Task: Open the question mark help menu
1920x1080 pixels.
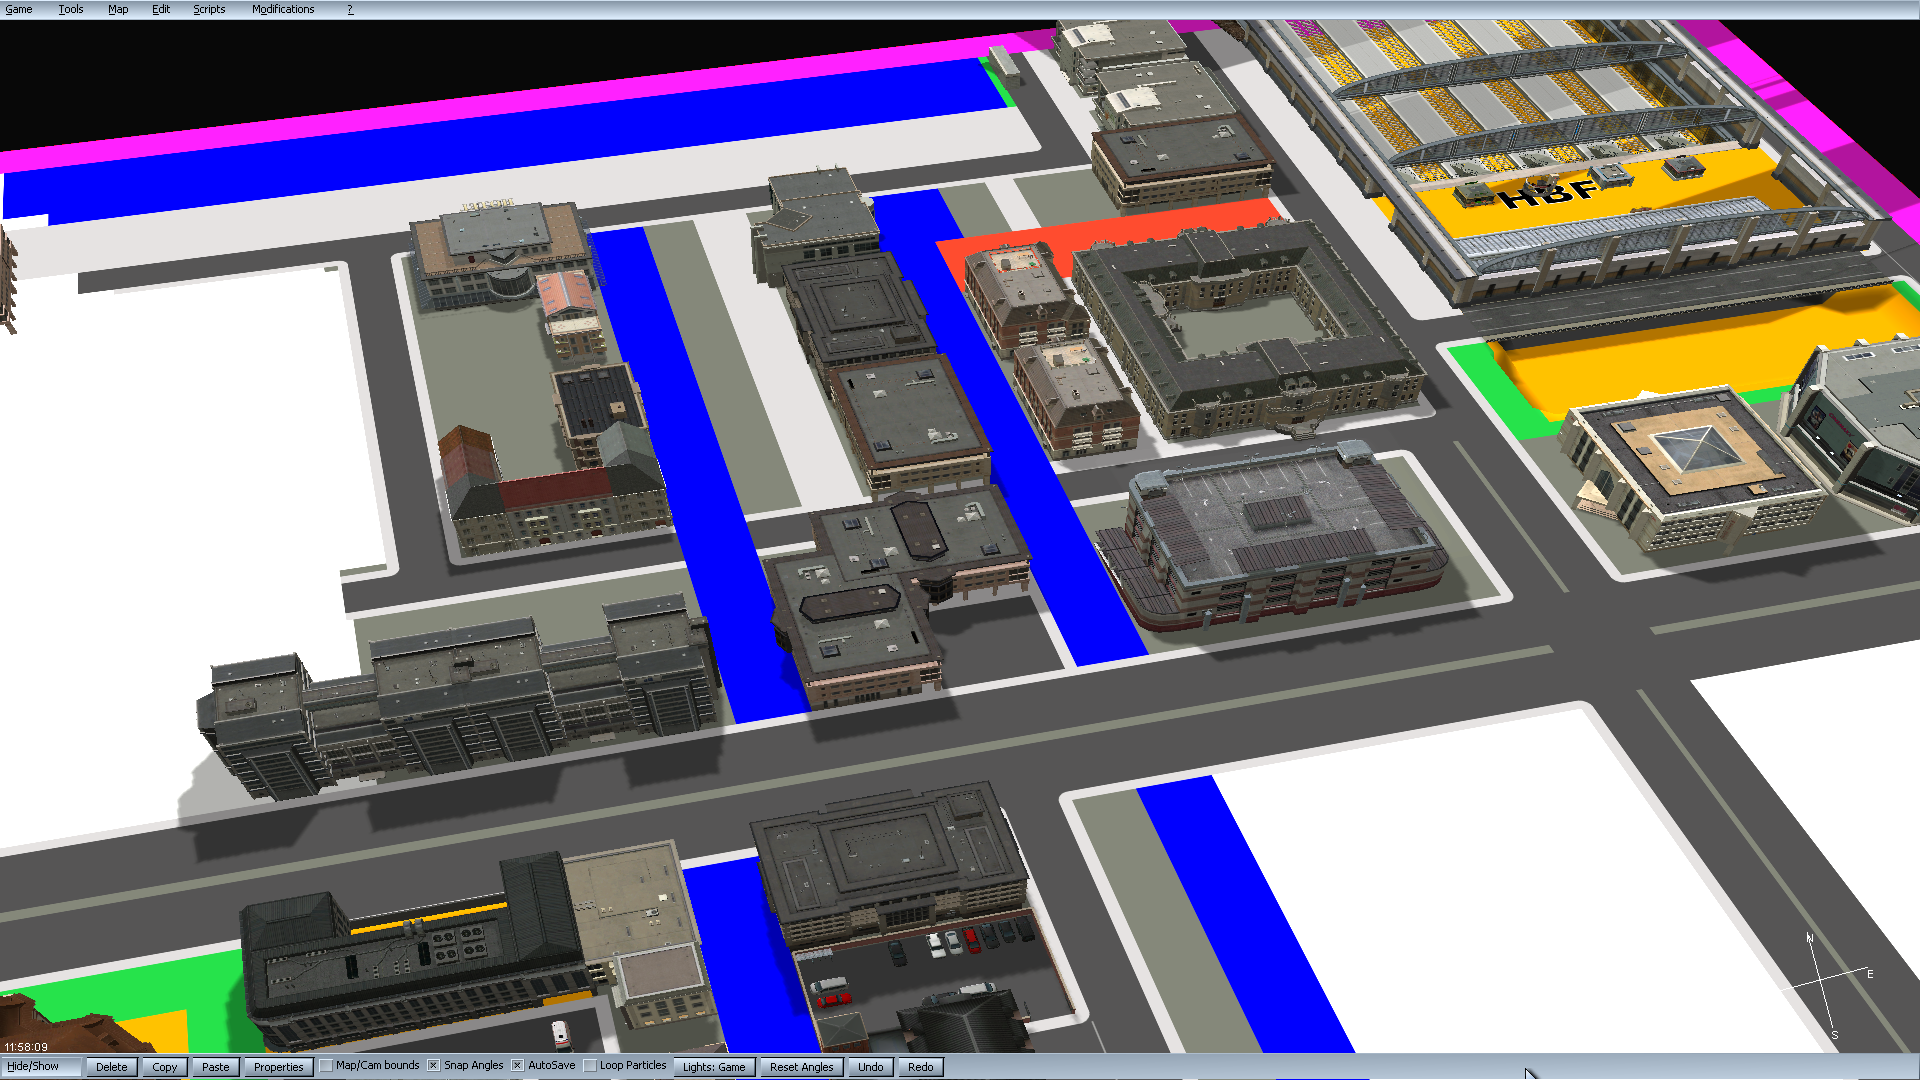Action: click(350, 9)
